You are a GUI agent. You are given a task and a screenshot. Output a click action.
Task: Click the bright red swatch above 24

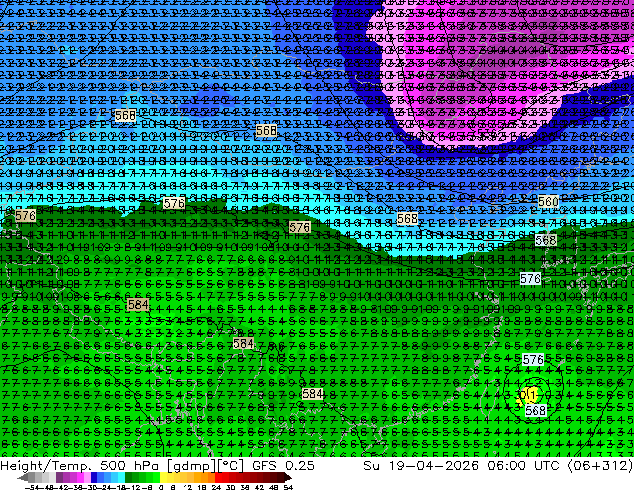pos(218,477)
